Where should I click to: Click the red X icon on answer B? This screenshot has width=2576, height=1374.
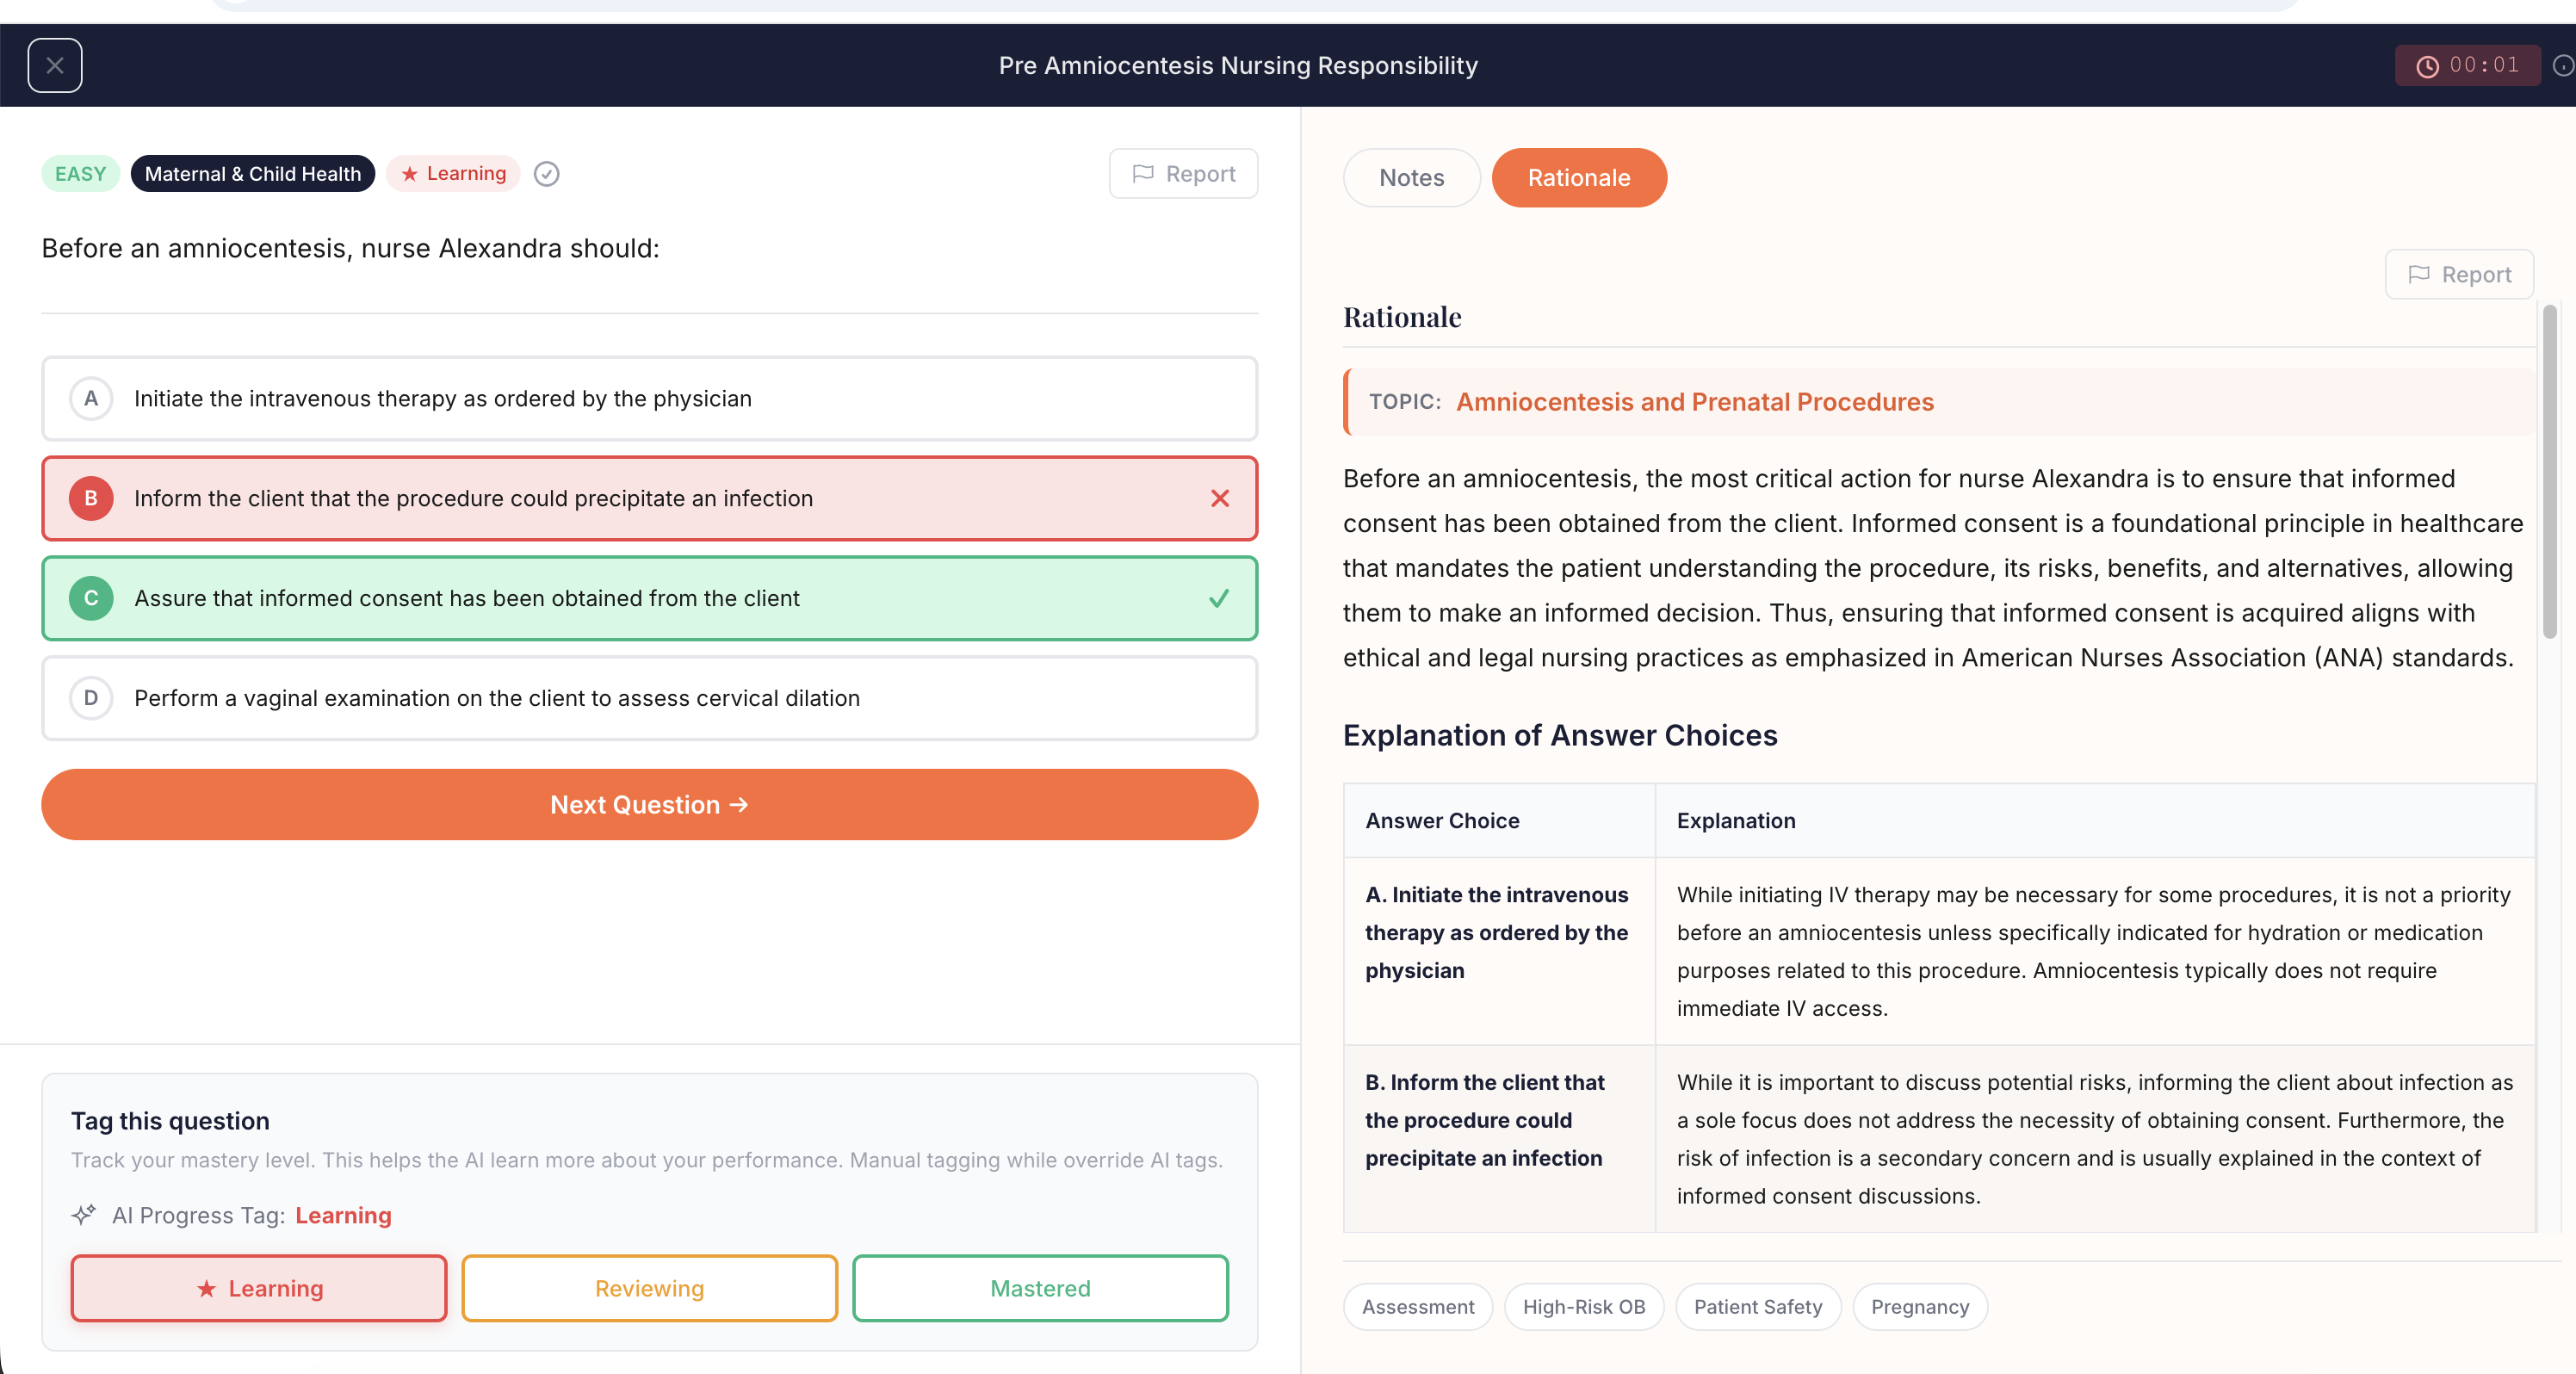point(1219,499)
